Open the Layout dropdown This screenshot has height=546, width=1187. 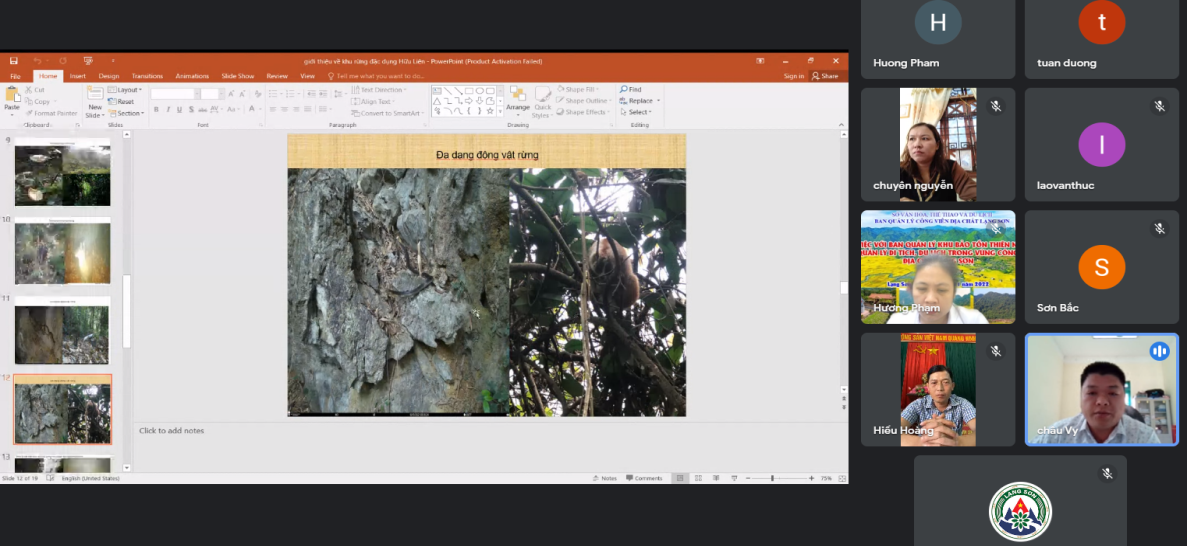coord(125,89)
